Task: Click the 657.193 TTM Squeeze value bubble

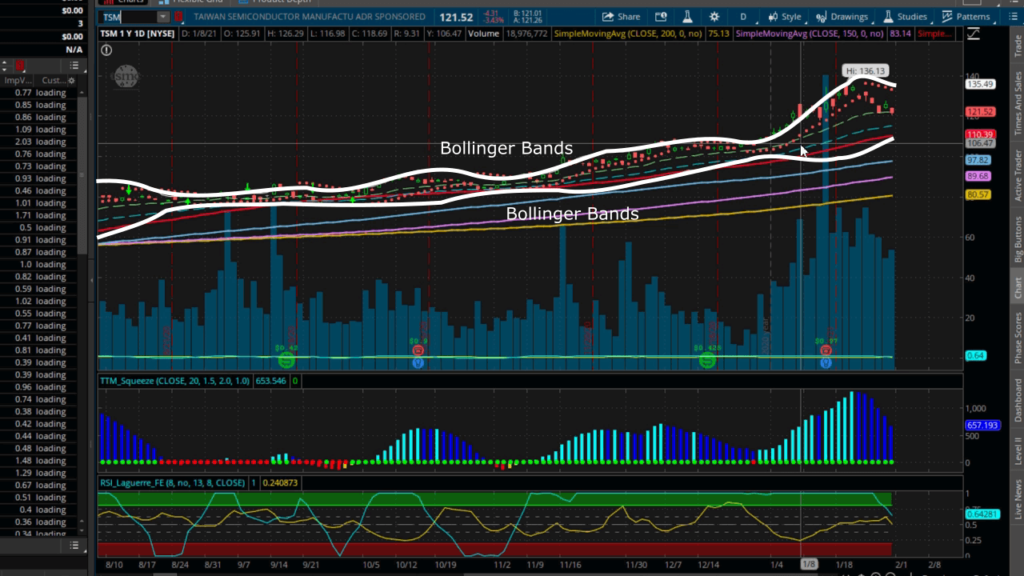Action: [x=982, y=425]
